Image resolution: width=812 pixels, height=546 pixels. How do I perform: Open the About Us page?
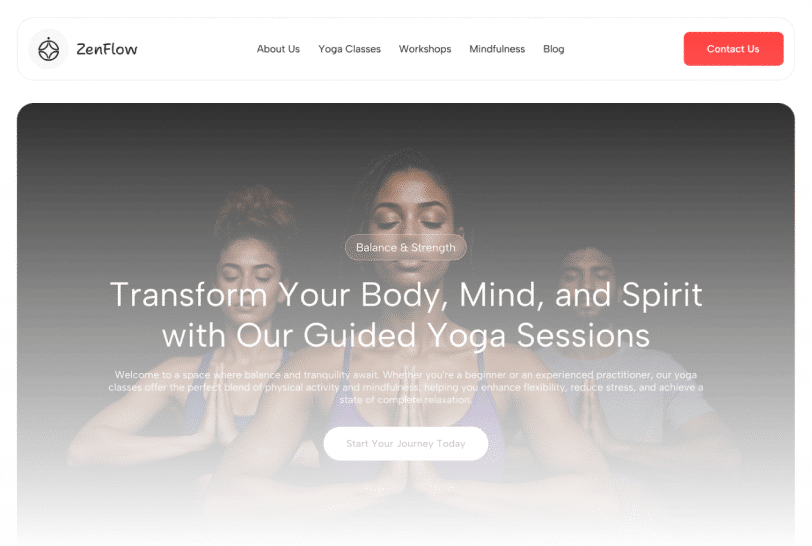pyautogui.click(x=278, y=49)
